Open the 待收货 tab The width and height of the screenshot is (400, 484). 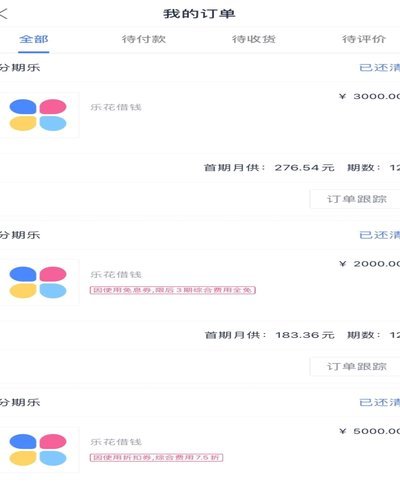tap(254, 39)
